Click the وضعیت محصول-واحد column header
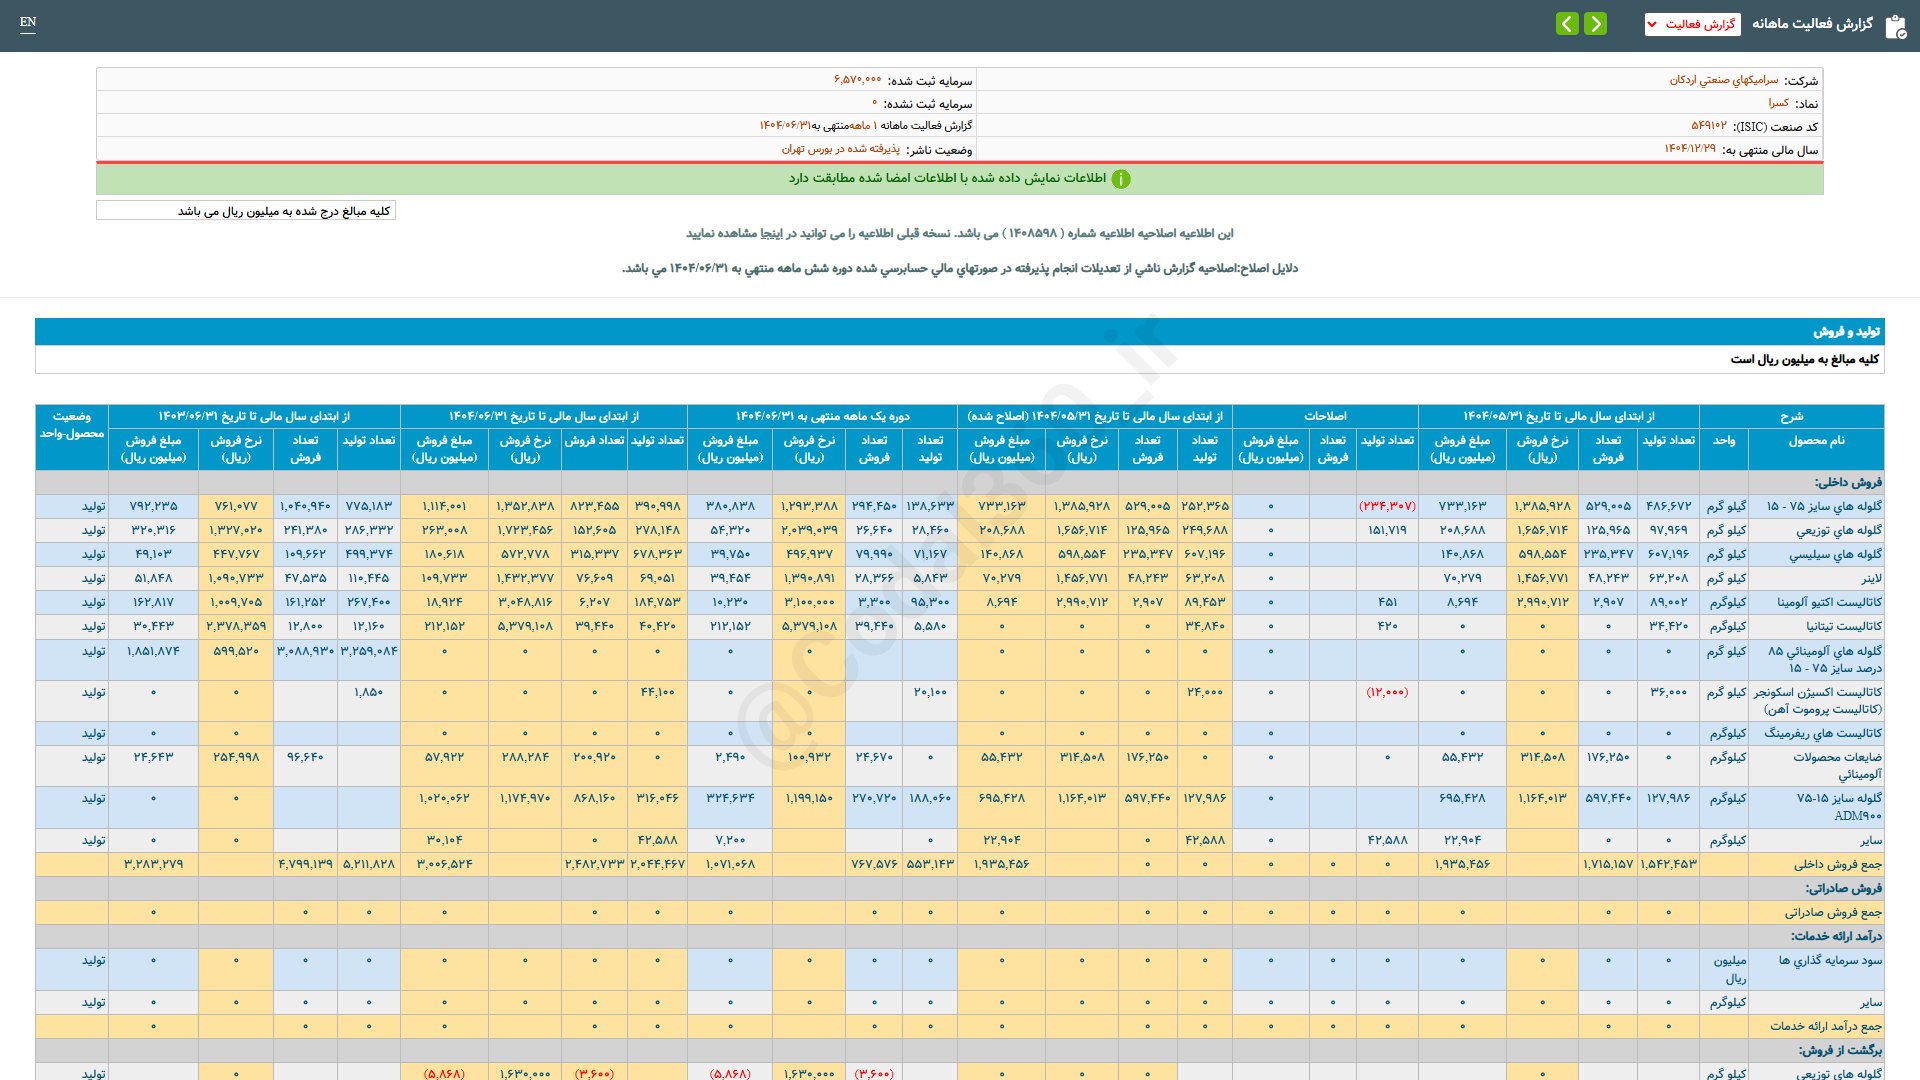Viewport: 1920px width, 1080px height. coord(72,425)
